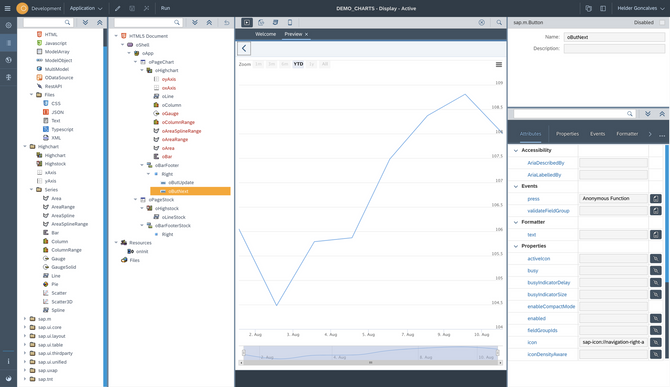The height and width of the screenshot is (387, 670).
Task: Click the magnifier icon in preview toolbar
Action: pos(499,22)
